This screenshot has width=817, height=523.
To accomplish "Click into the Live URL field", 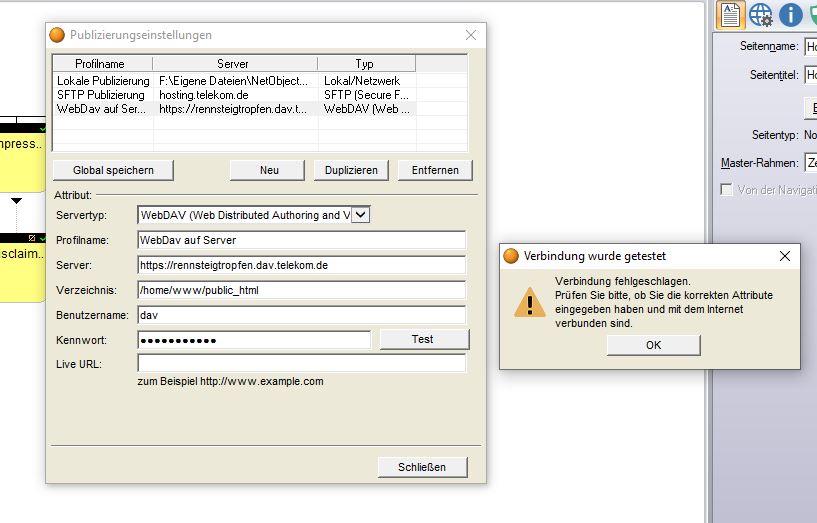I will pyautogui.click(x=301, y=364).
